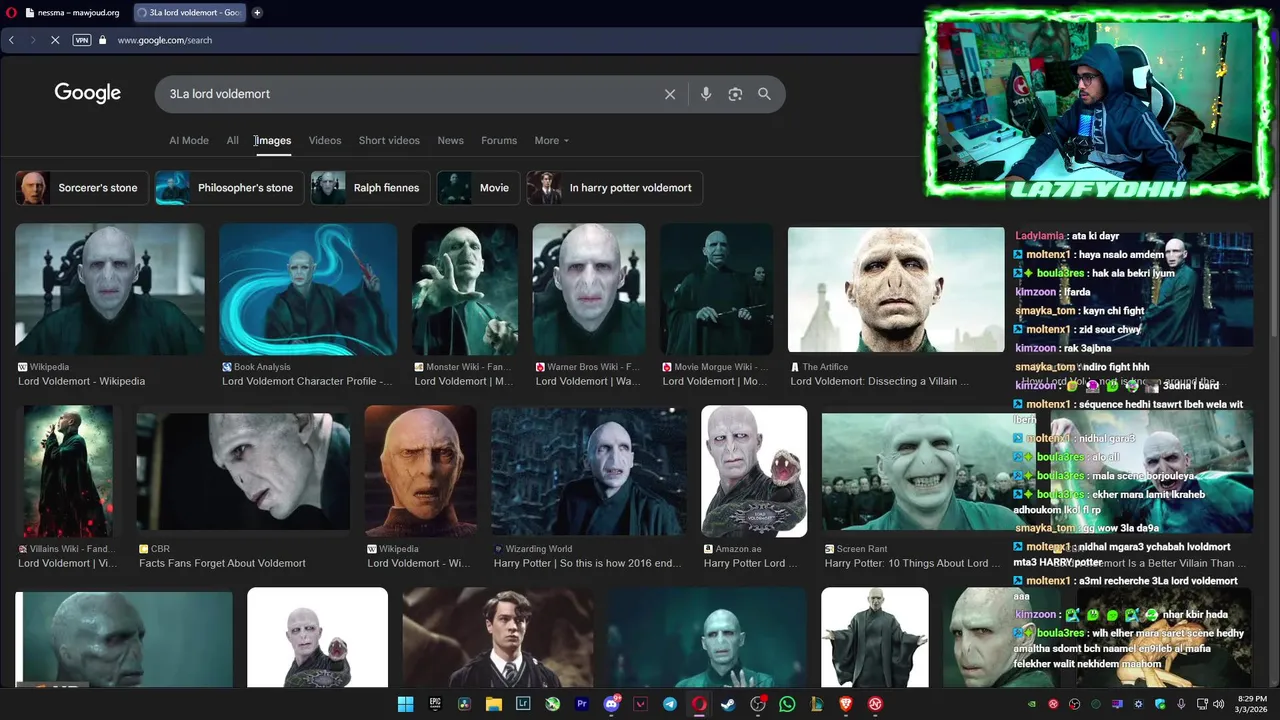This screenshot has height=720, width=1280.
Task: Open Brave browser from the taskbar
Action: pos(846,704)
